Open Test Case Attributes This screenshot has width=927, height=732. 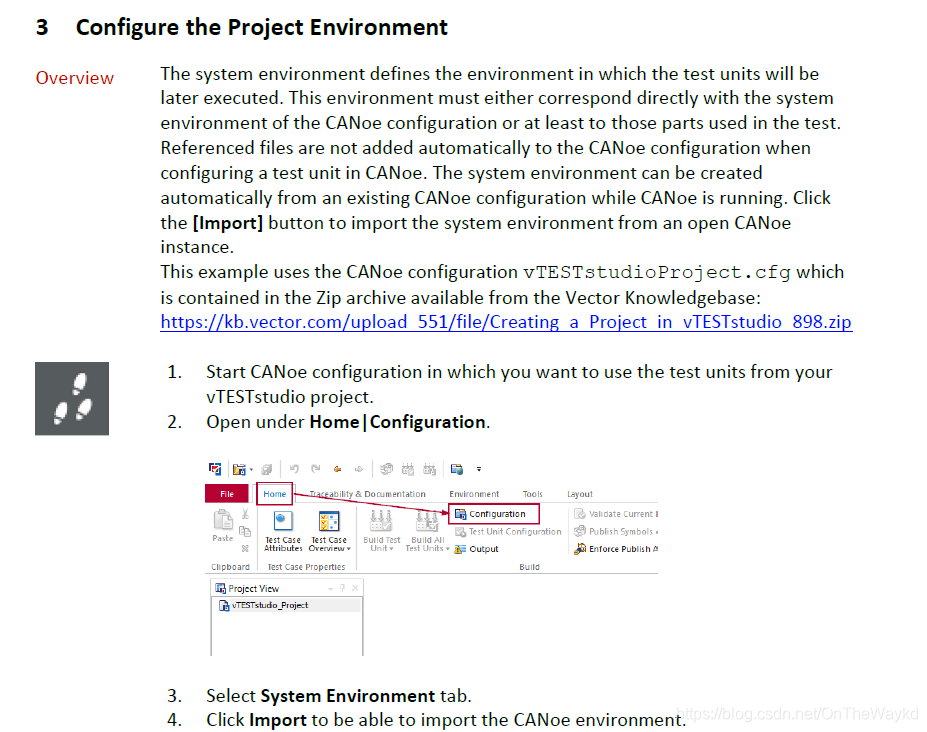coord(283,532)
